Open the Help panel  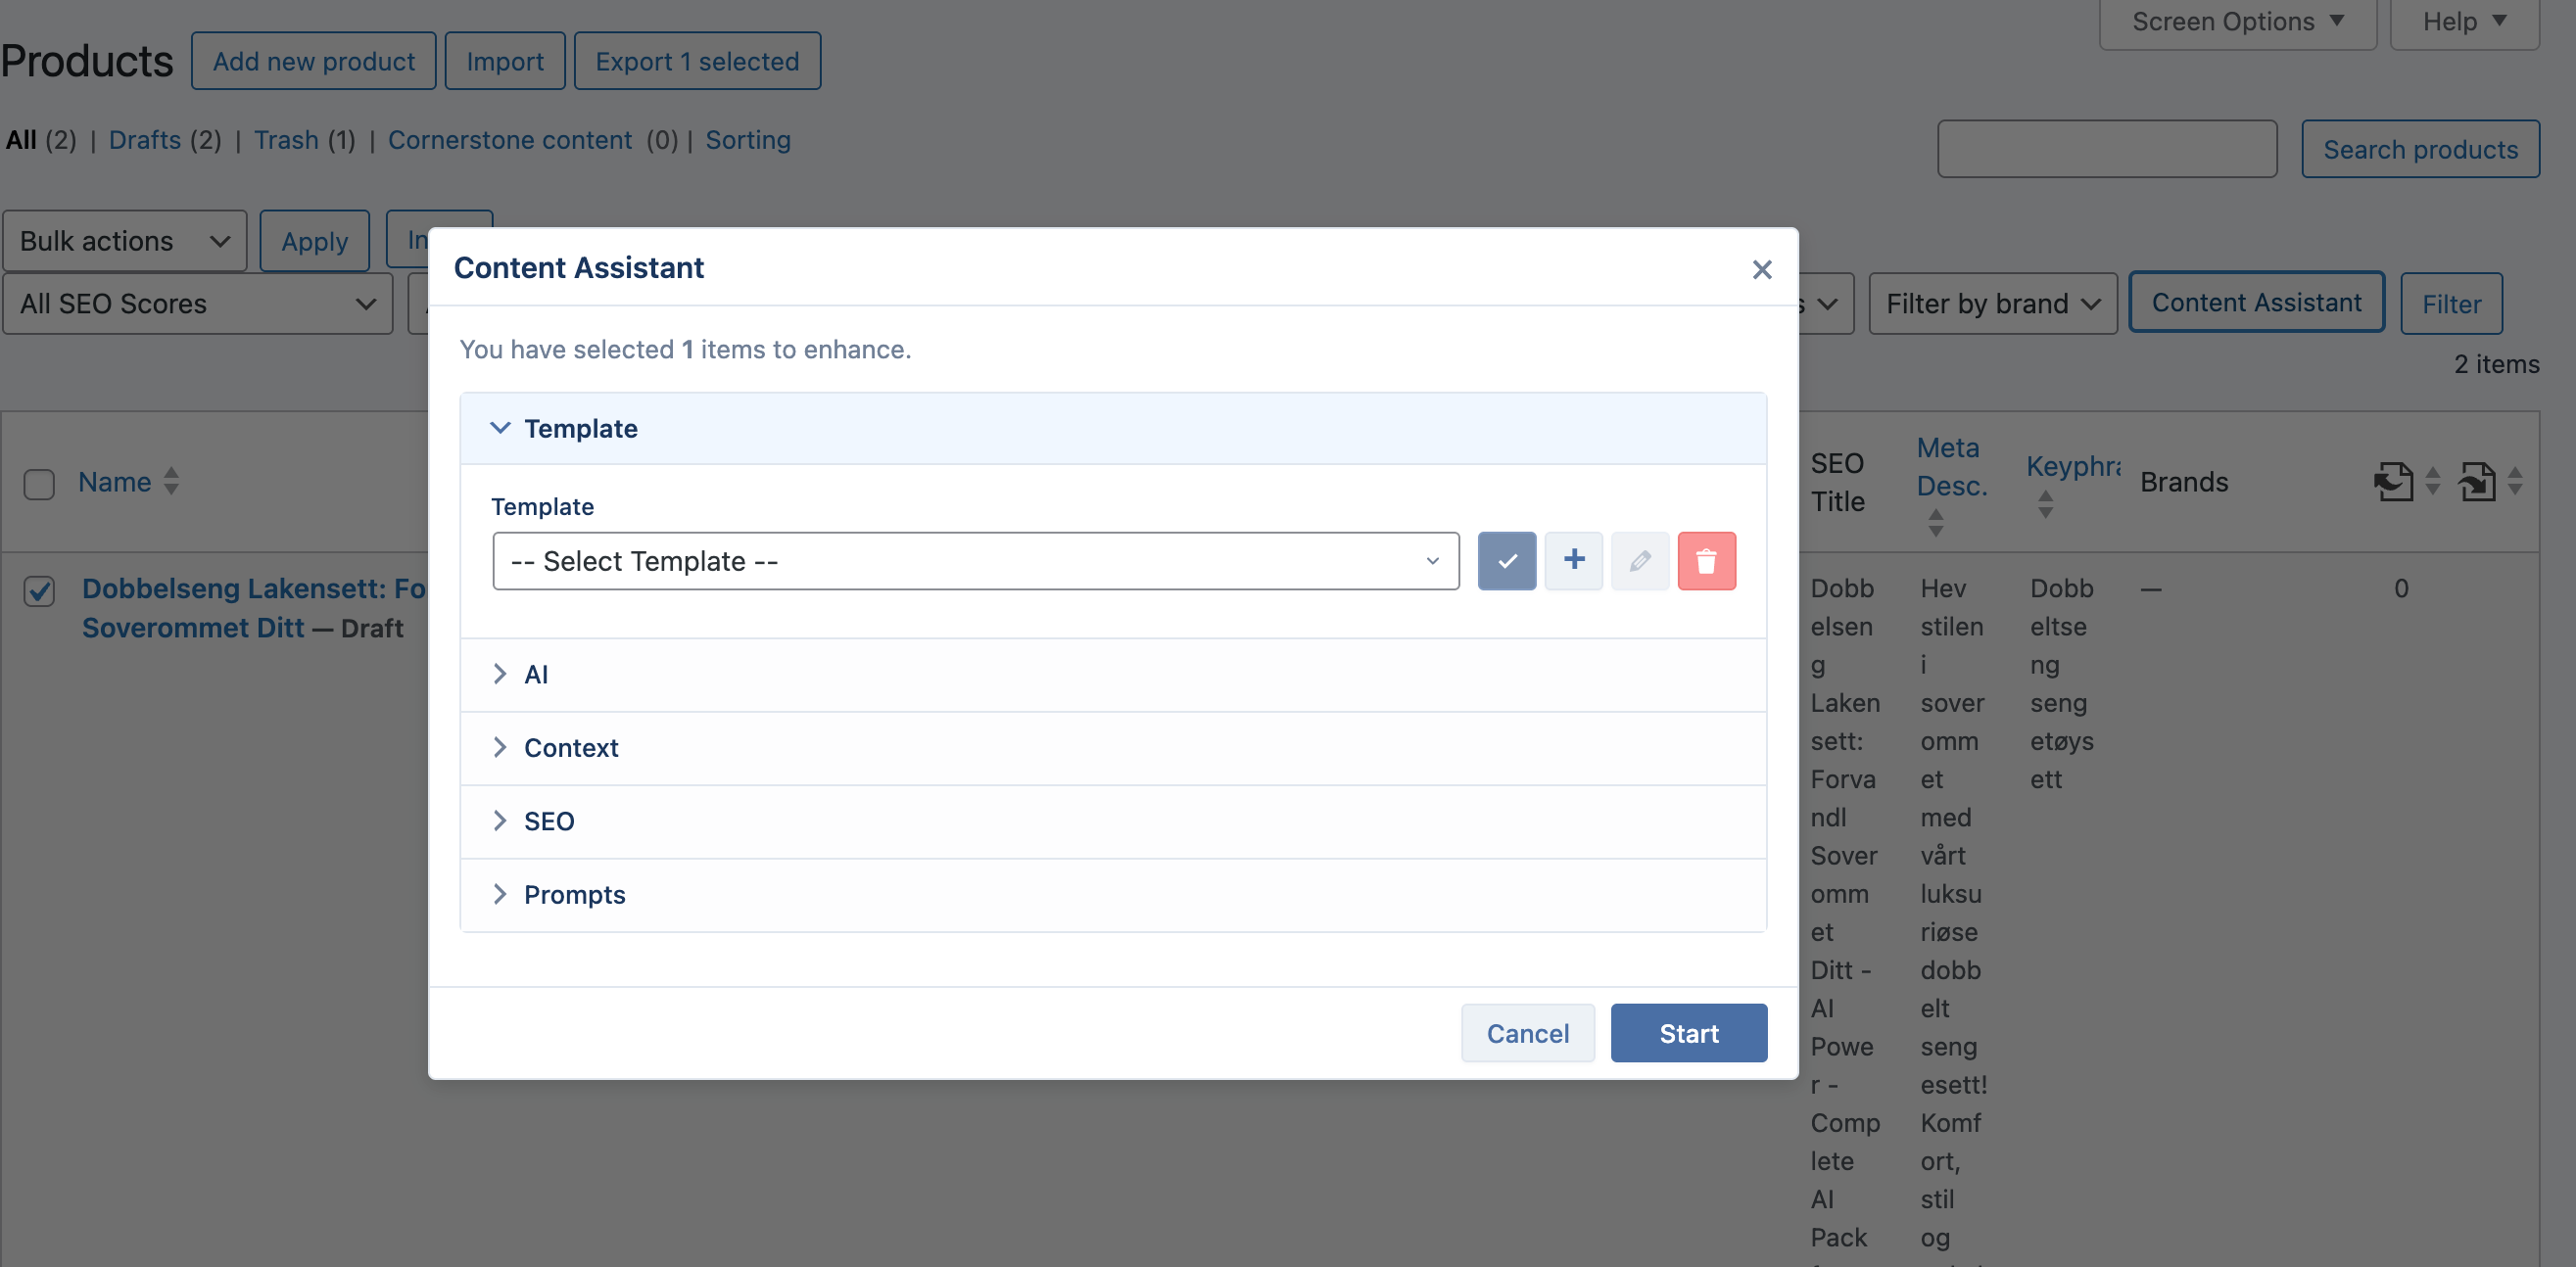[x=2464, y=22]
